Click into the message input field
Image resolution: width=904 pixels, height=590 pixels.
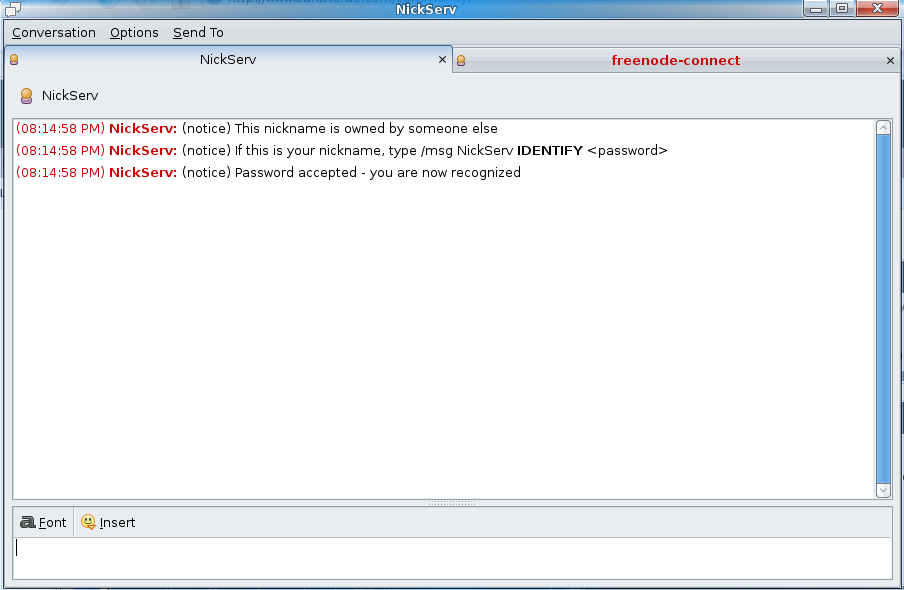point(452,558)
